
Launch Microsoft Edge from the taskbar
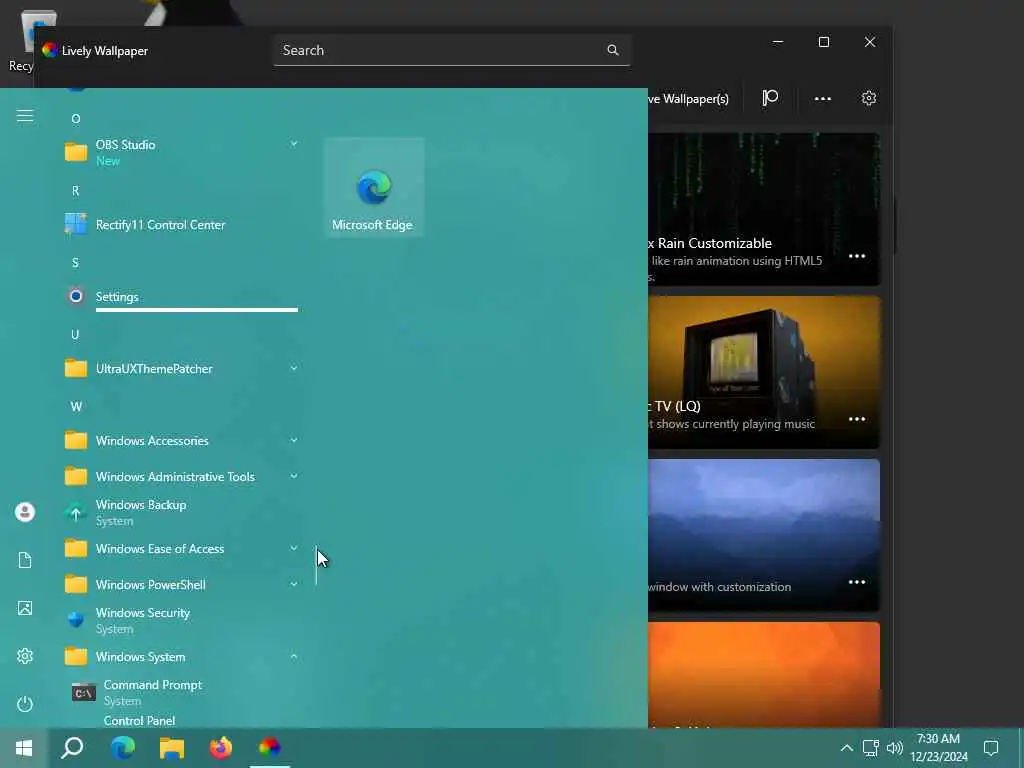[x=123, y=748]
